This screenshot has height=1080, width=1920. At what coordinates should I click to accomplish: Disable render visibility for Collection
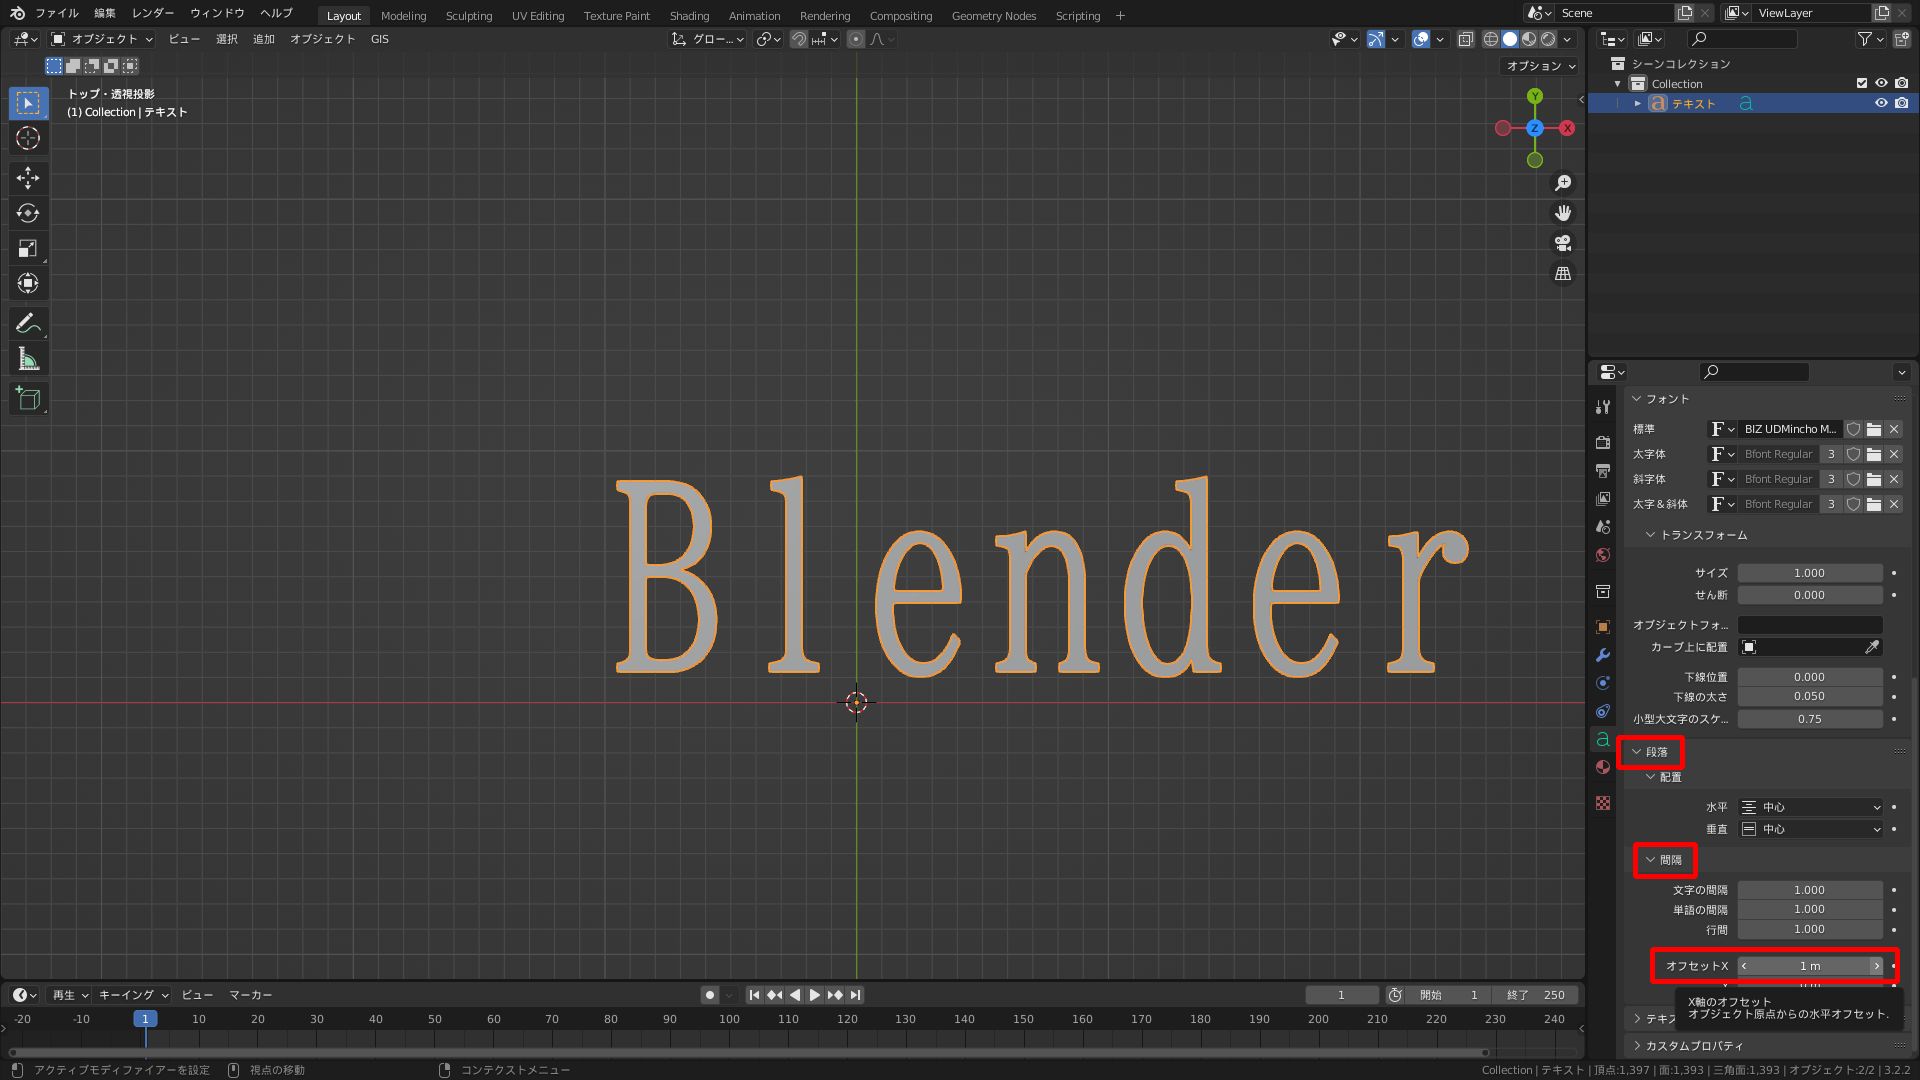coord(1901,83)
